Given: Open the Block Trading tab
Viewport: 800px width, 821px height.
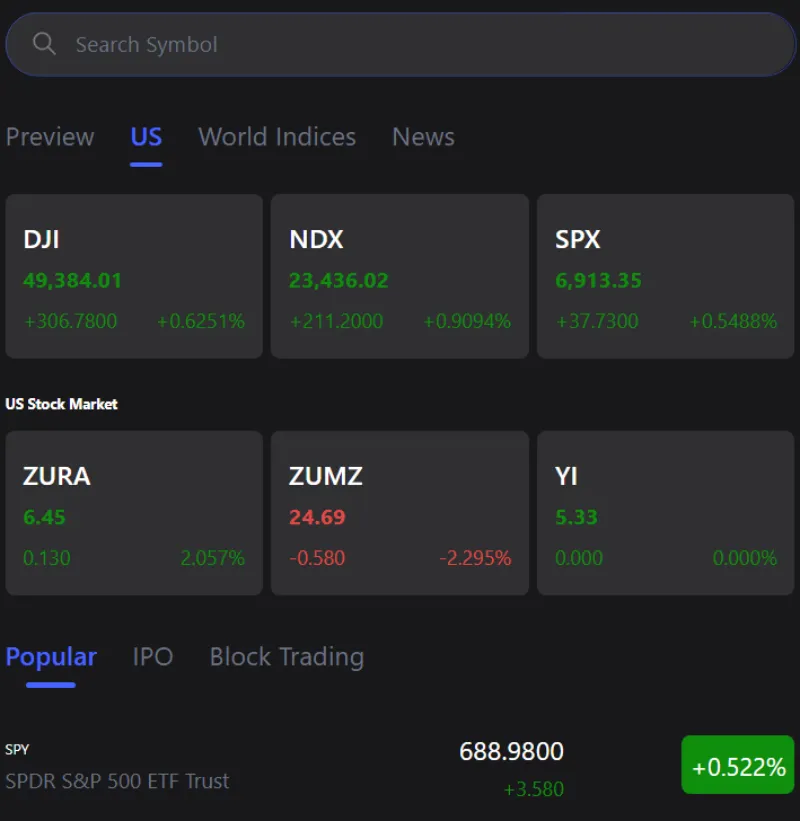Looking at the screenshot, I should pos(287,657).
